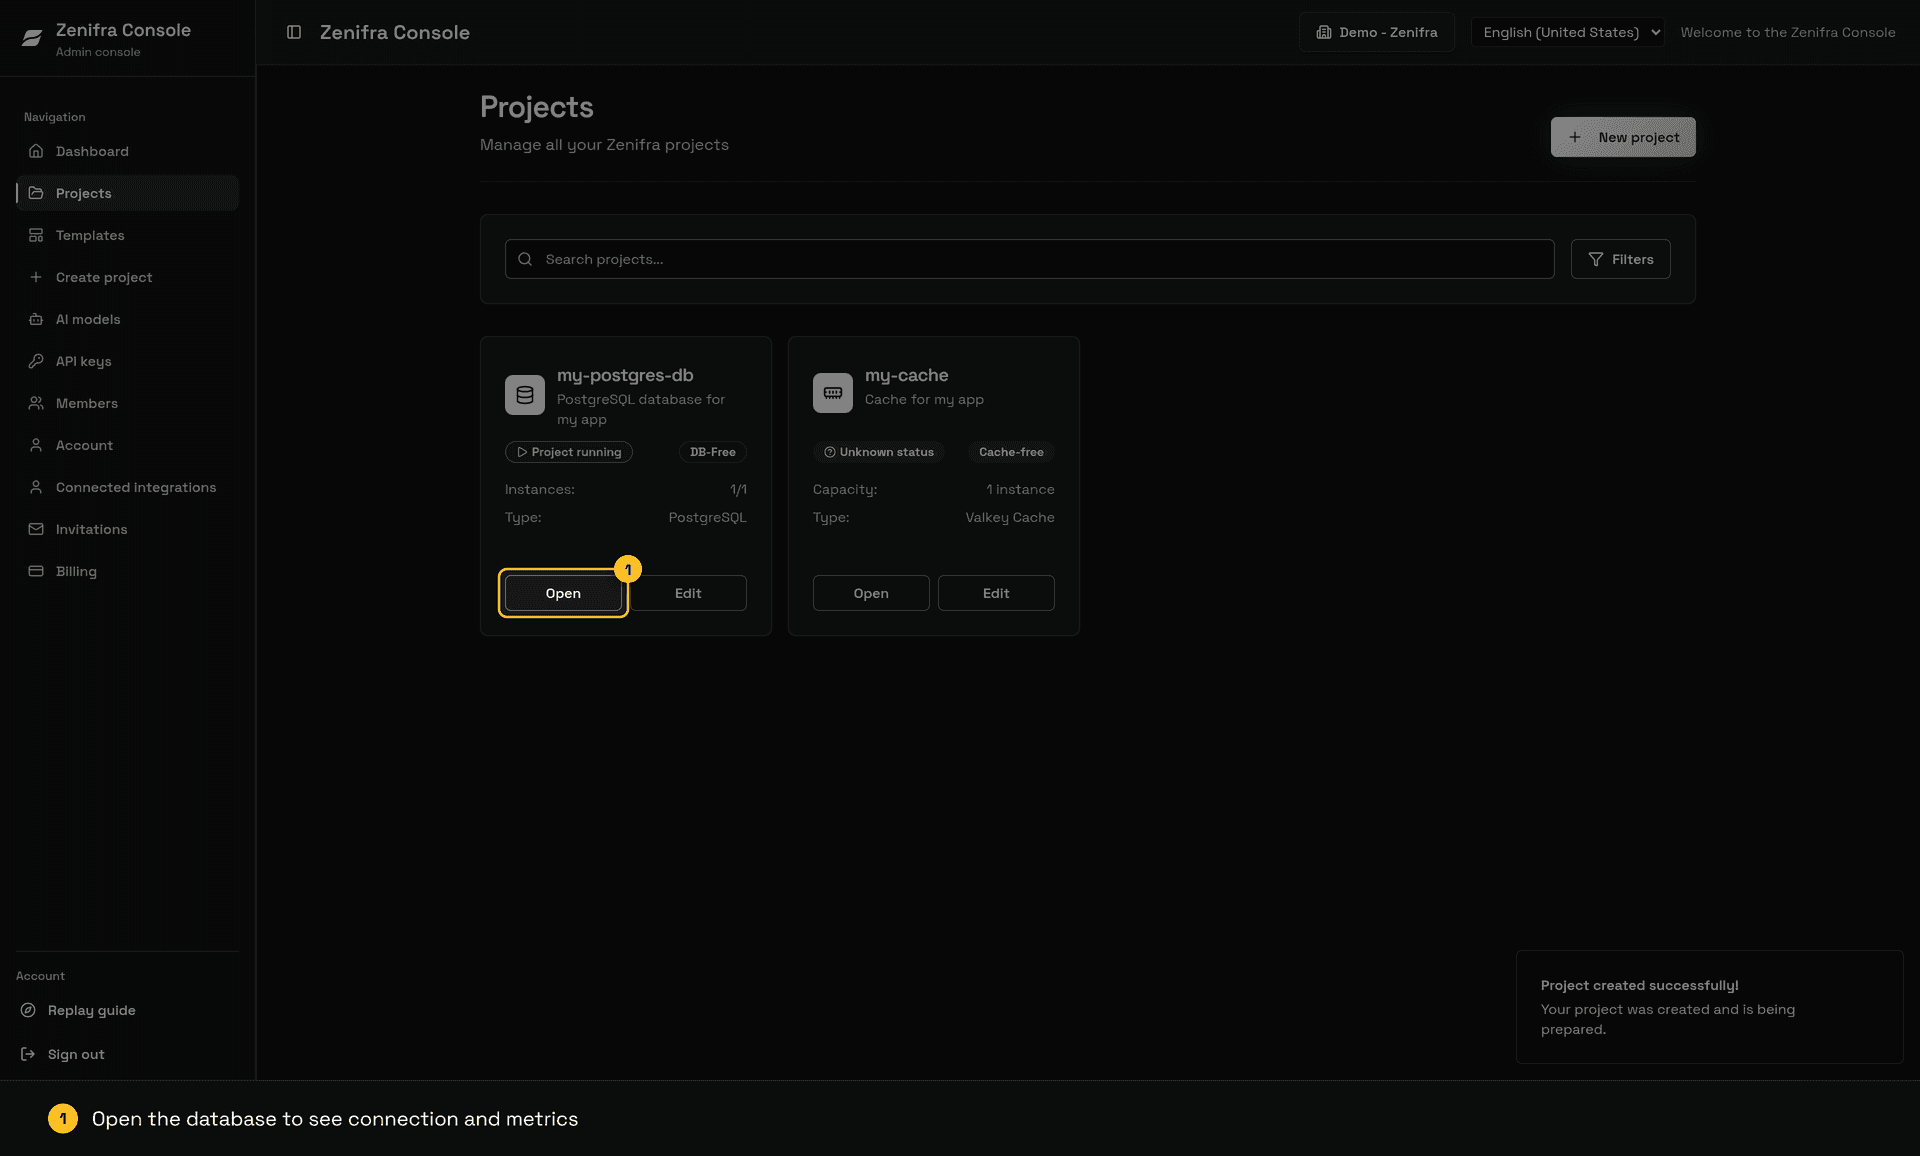The image size is (1920, 1156).
Task: Click the AI models robot icon
Action: coord(36,319)
